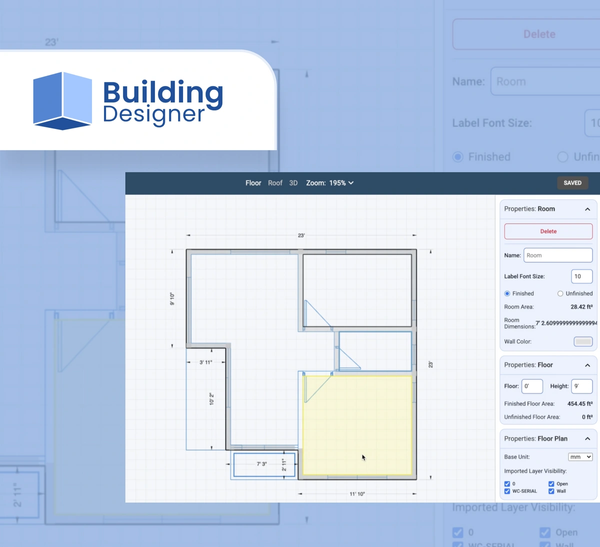Open the 3D view tab
The height and width of the screenshot is (547, 600).
293,183
